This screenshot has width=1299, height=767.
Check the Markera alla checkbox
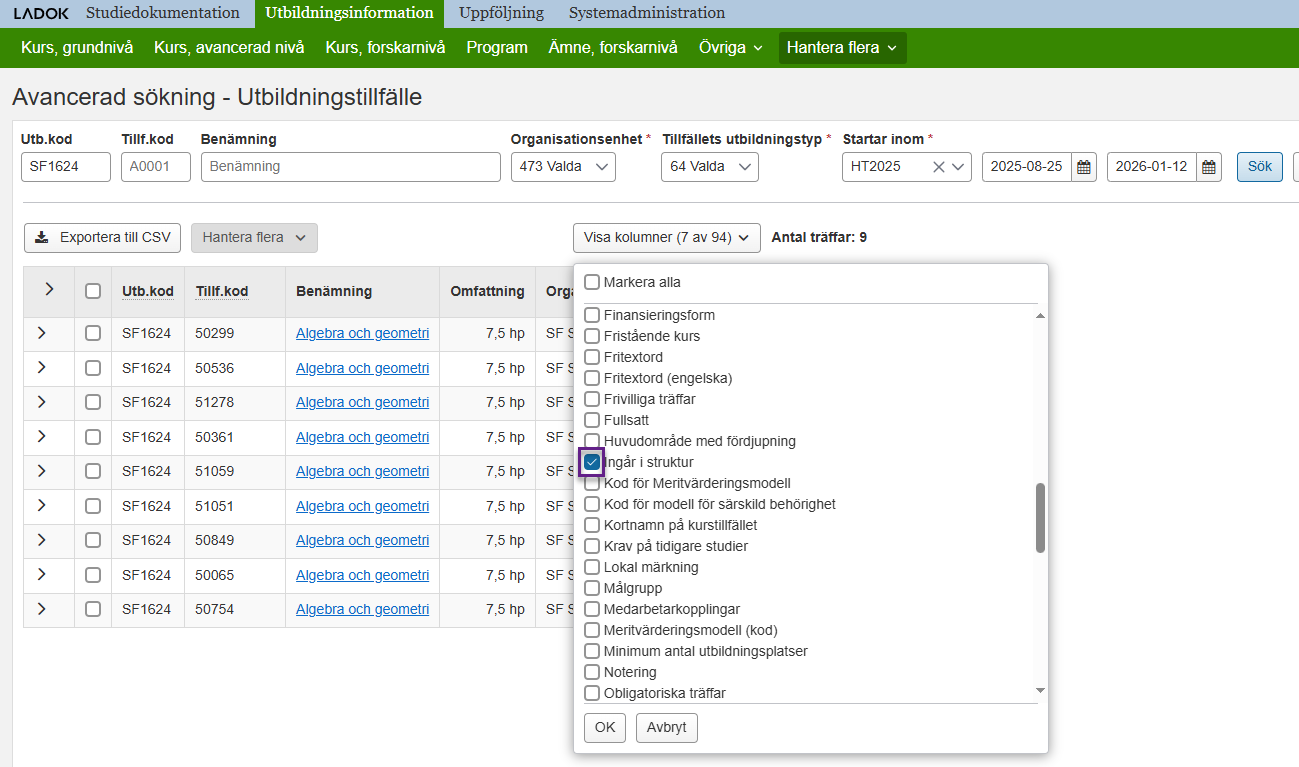click(592, 282)
